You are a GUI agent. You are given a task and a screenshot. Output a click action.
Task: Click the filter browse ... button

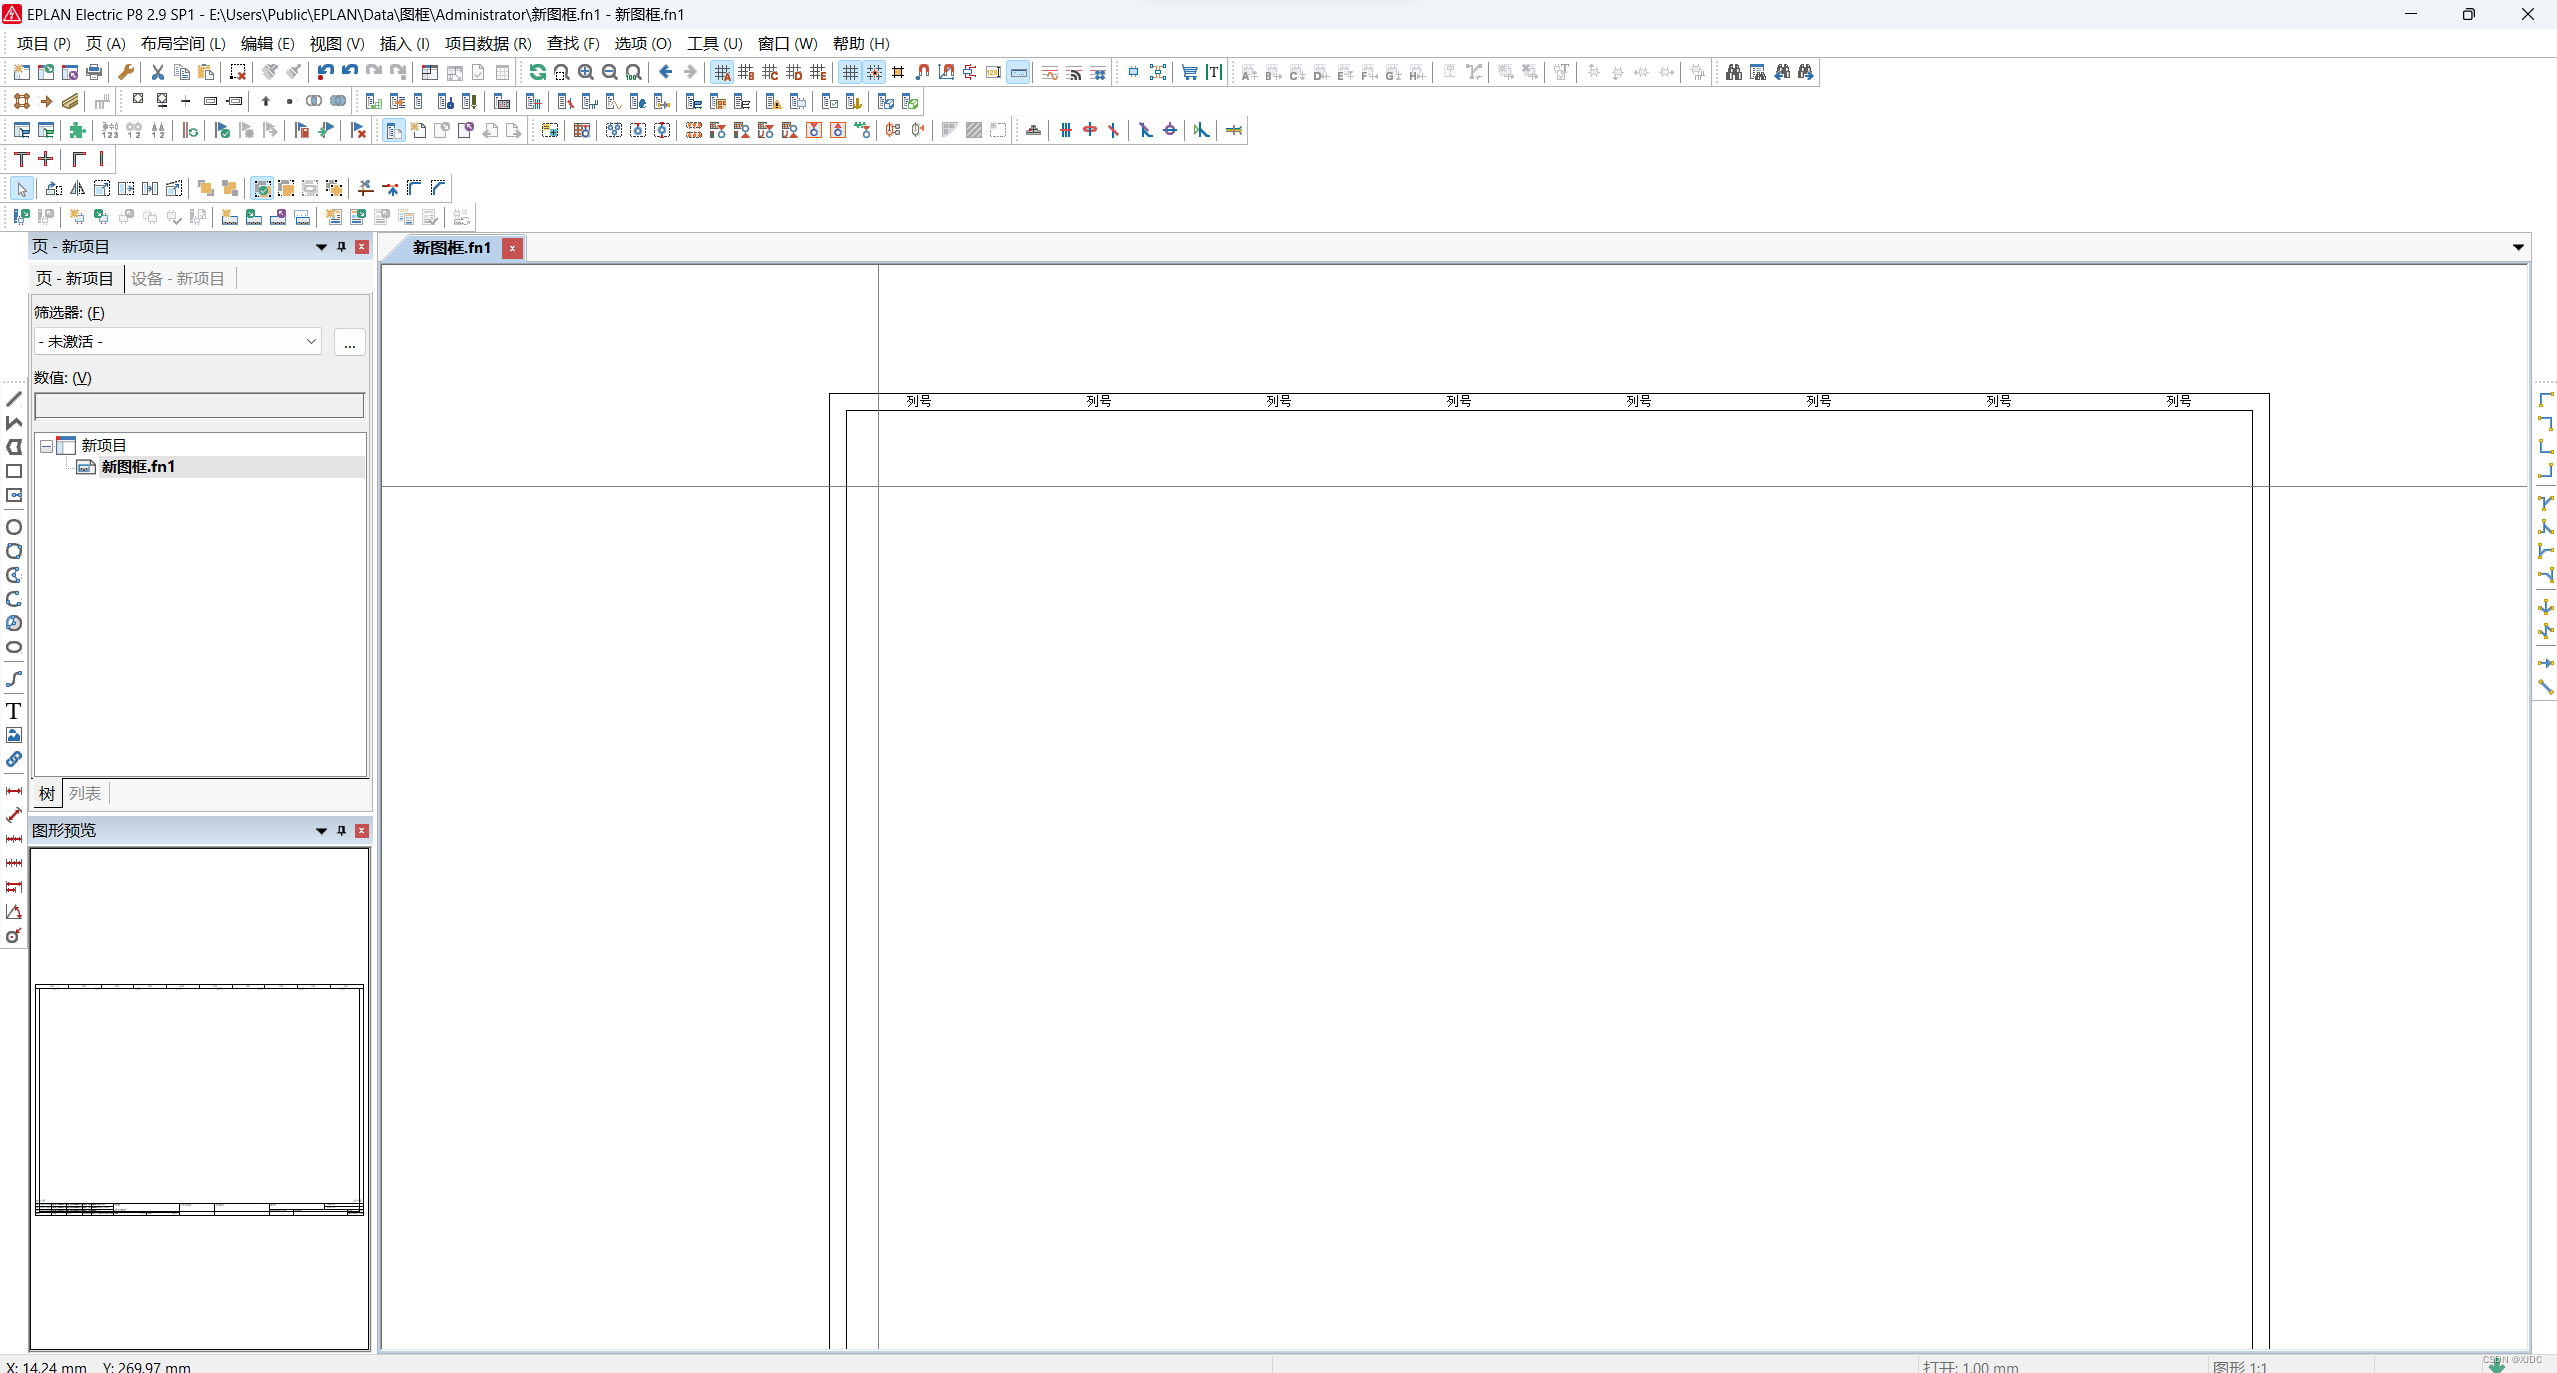(x=349, y=343)
